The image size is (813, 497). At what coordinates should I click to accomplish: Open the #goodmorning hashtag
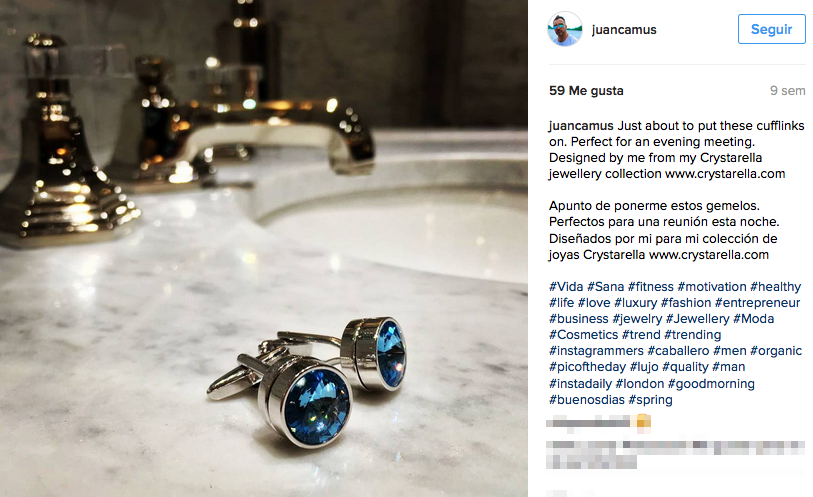point(711,384)
